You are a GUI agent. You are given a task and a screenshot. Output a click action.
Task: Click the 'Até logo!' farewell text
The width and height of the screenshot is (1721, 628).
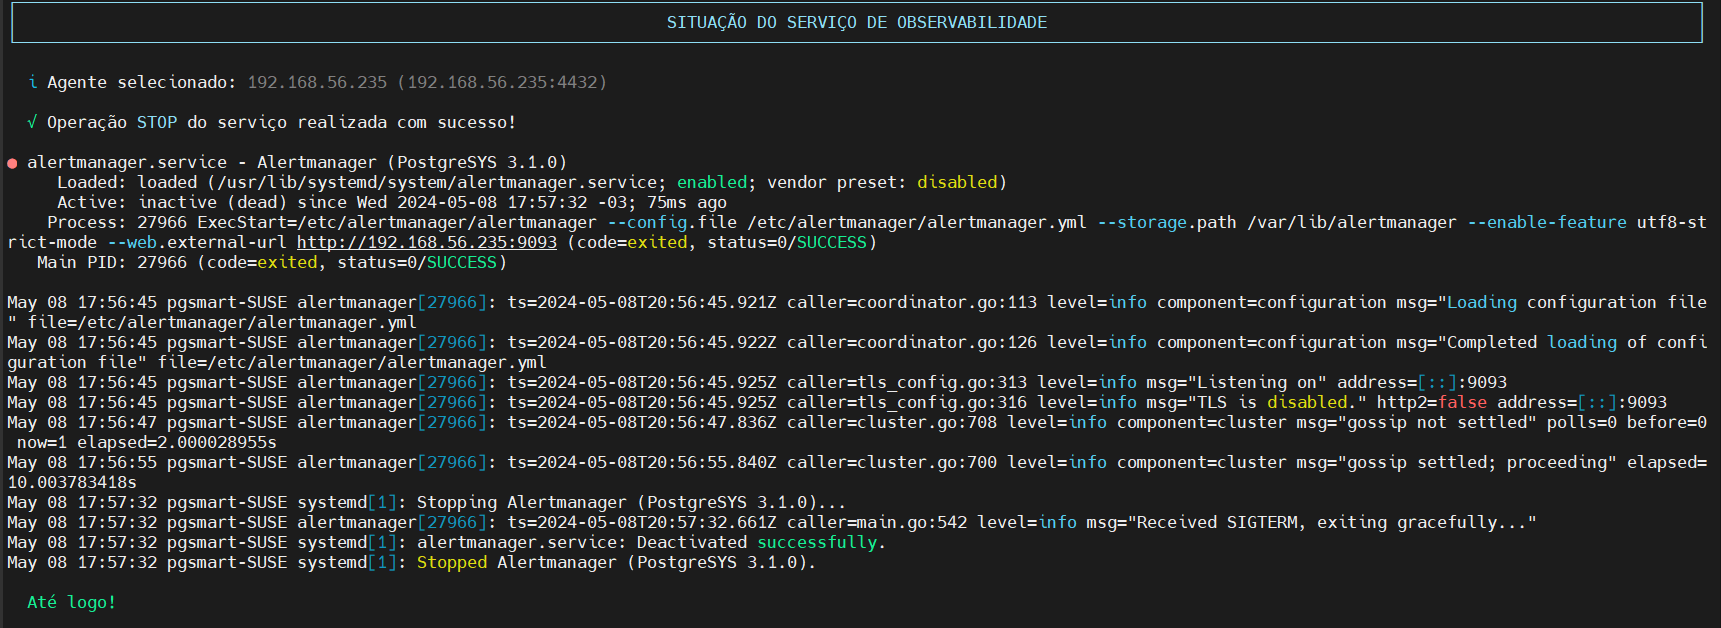(x=72, y=602)
